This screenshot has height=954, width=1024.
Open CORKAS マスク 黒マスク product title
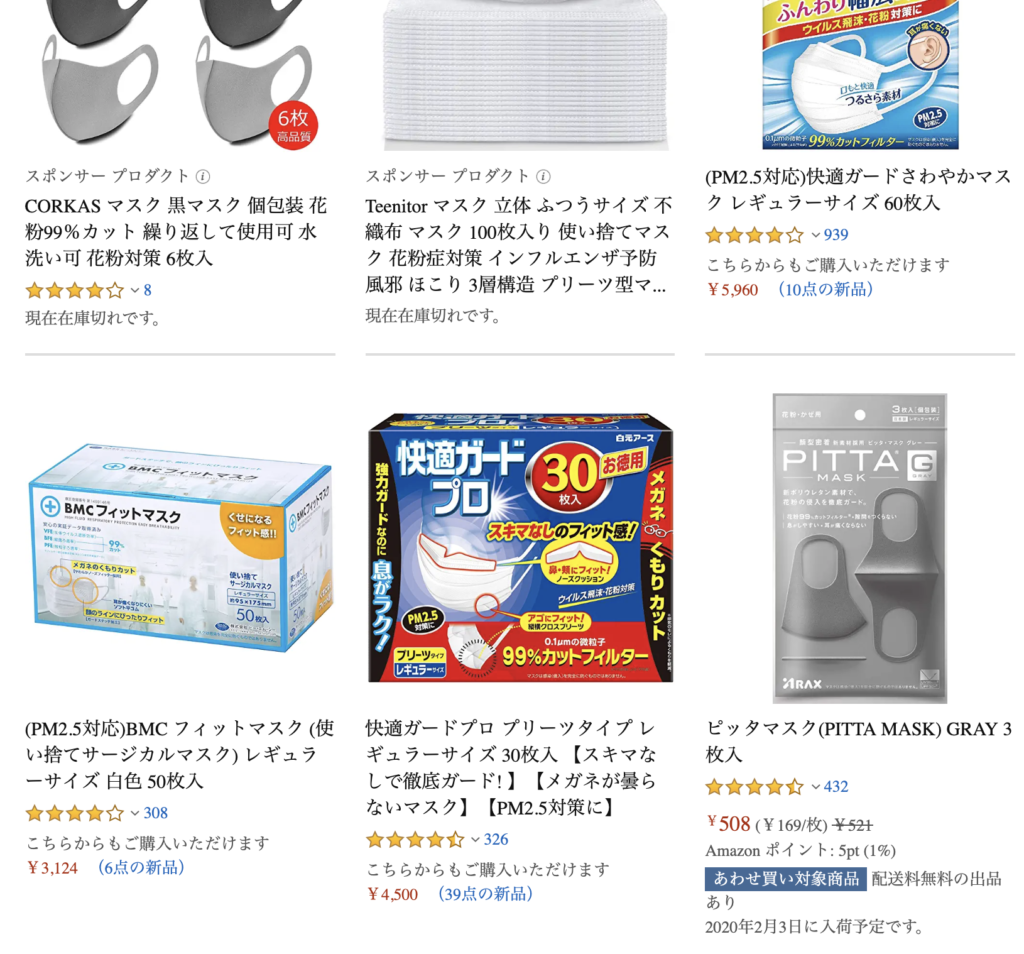click(176, 232)
